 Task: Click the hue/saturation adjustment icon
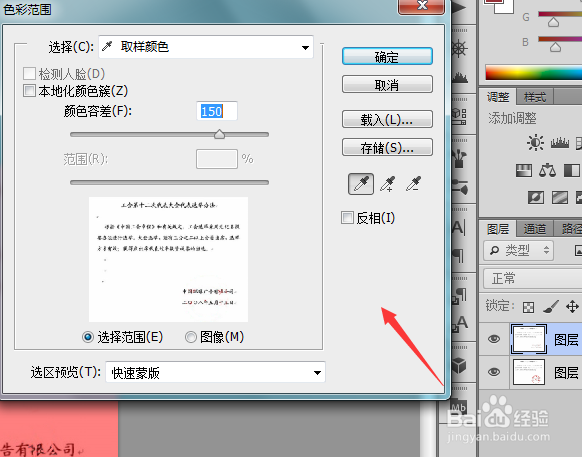pos(524,170)
